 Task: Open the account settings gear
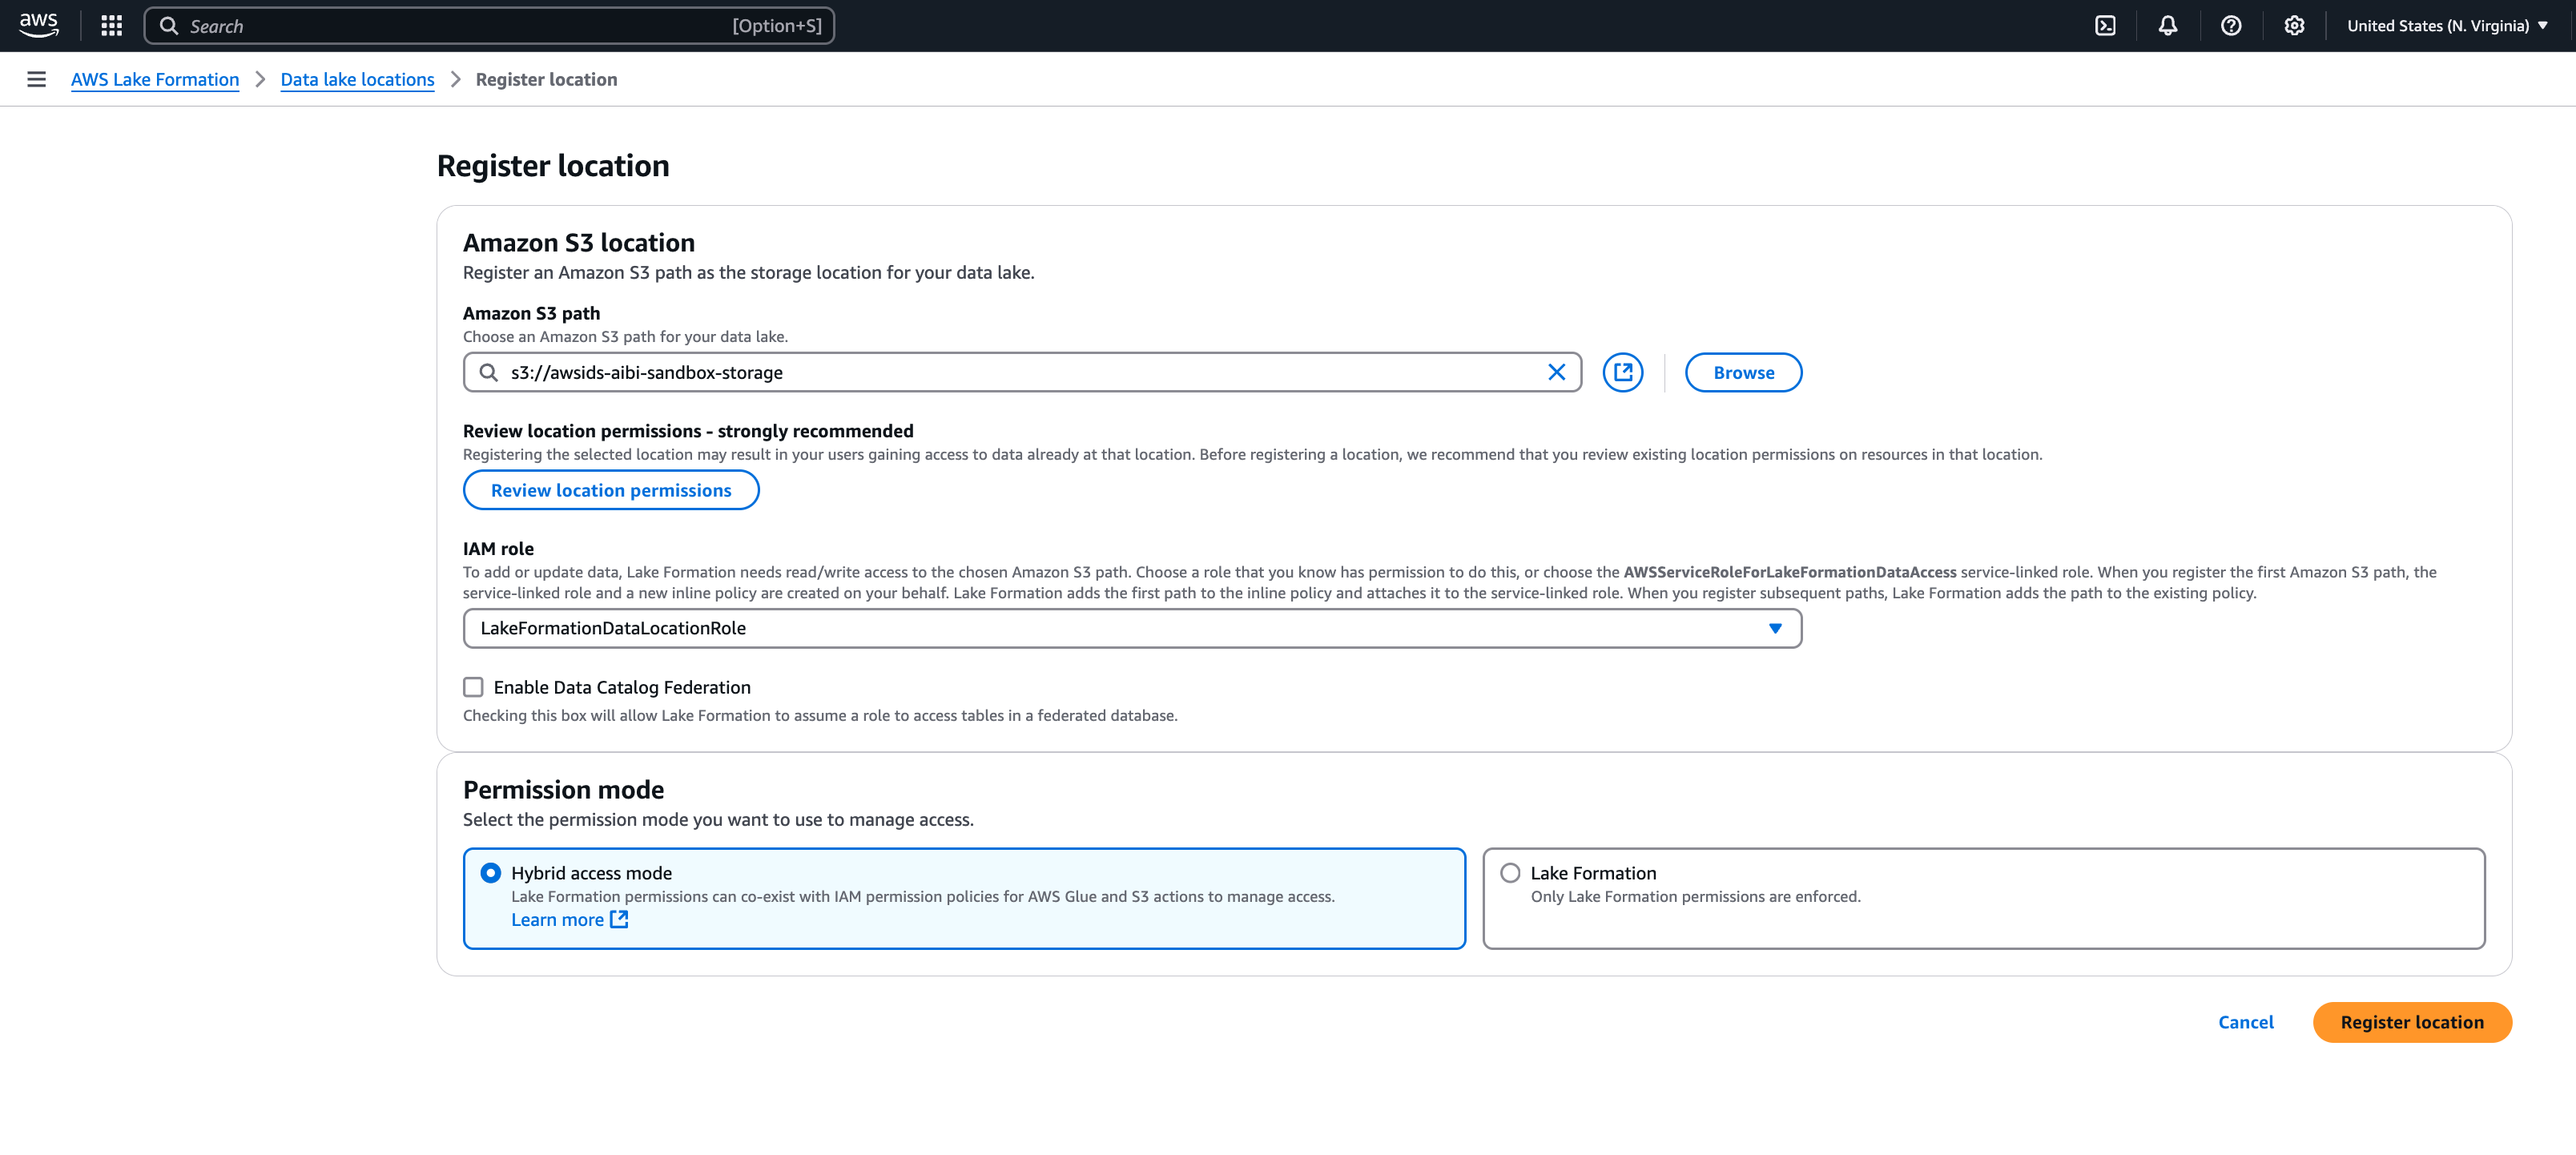coord(2294,25)
